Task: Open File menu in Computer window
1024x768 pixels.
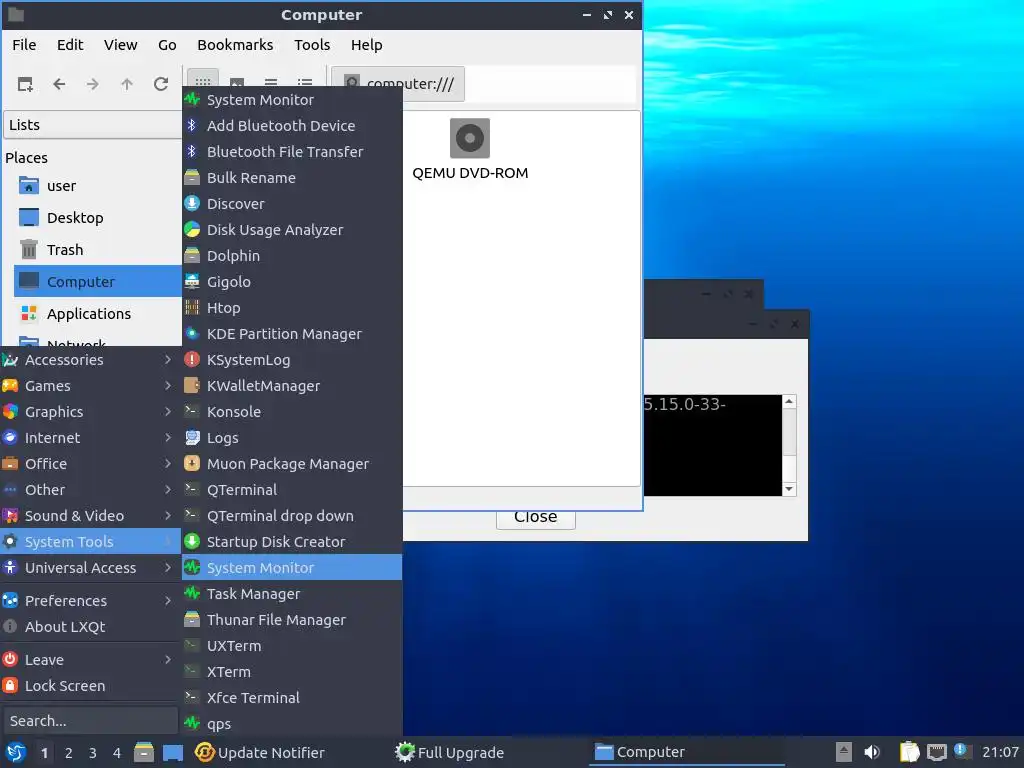Action: pyautogui.click(x=24, y=45)
